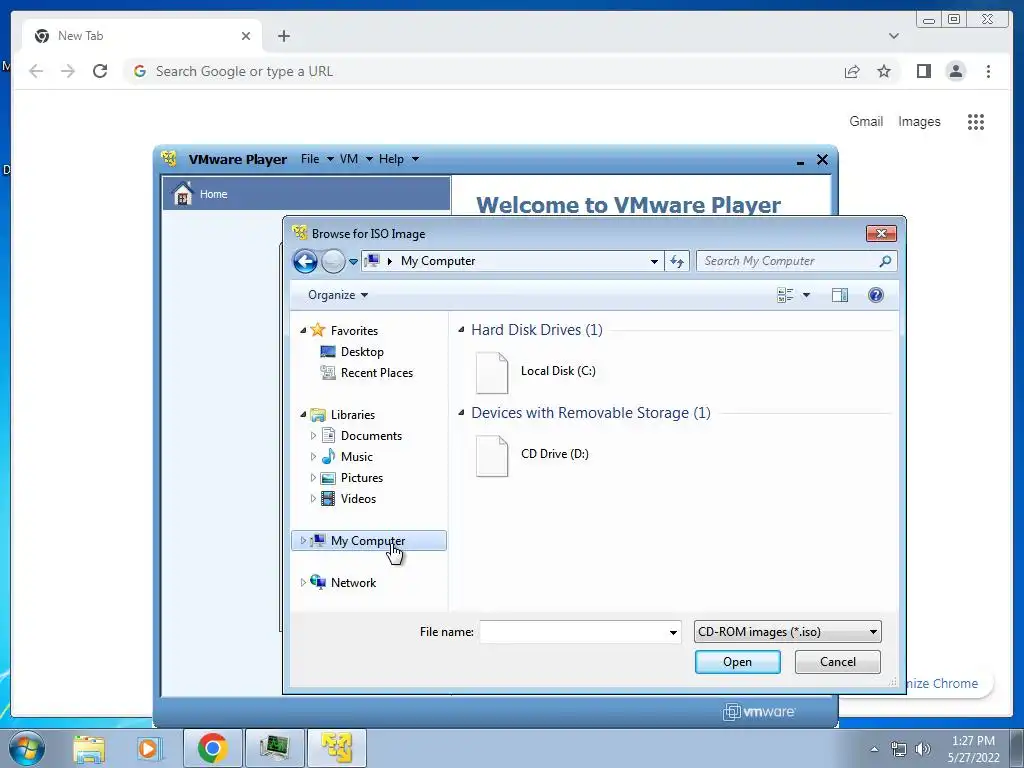Collapse the Libraries group
This screenshot has width=1024, height=768.
coord(303,415)
